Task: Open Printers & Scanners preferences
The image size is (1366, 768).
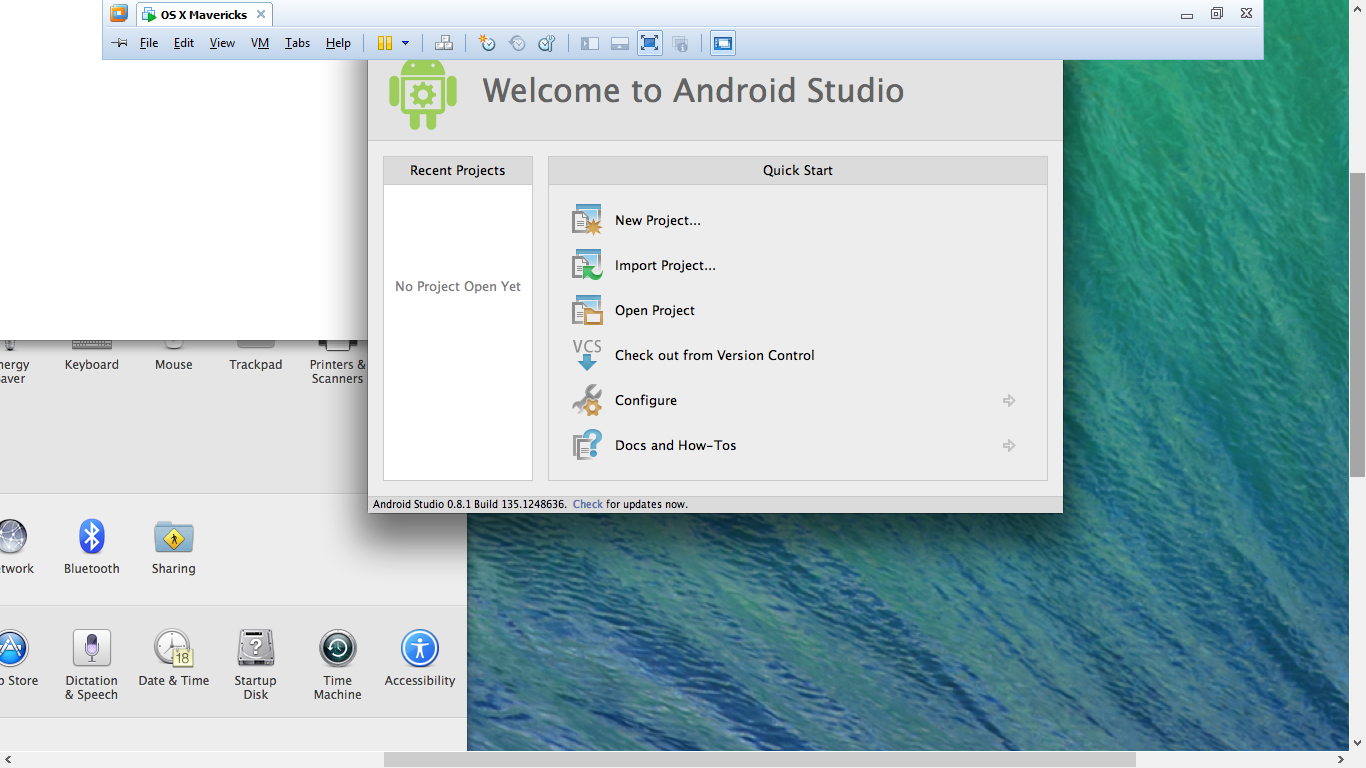Action: click(338, 362)
